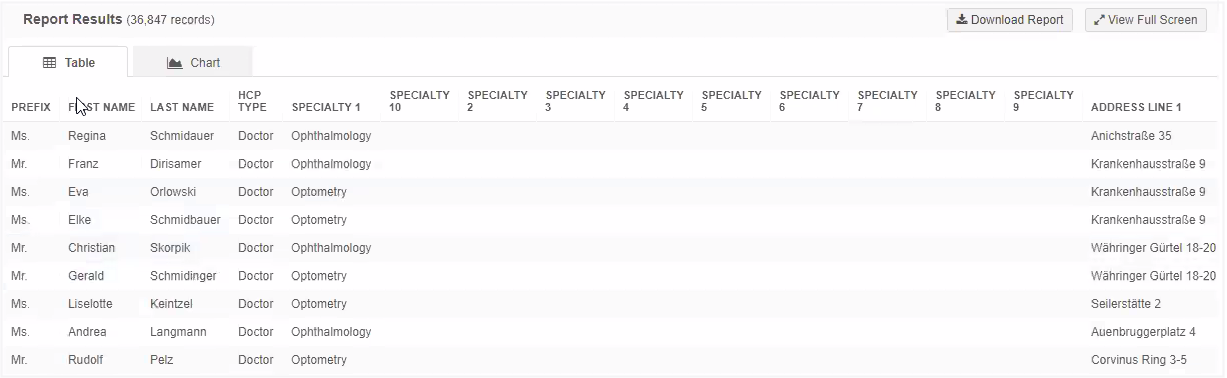
Task: Select the Regina Schmidauer row
Action: pos(613,136)
